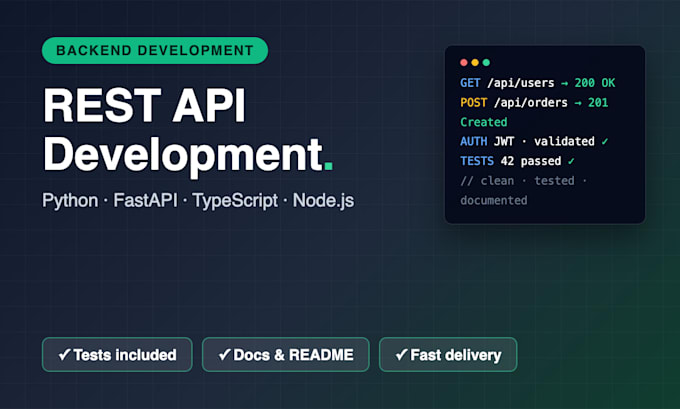The width and height of the screenshot is (680, 409).
Task: Click checkmark icon beside Docs & README
Action: tap(224, 355)
